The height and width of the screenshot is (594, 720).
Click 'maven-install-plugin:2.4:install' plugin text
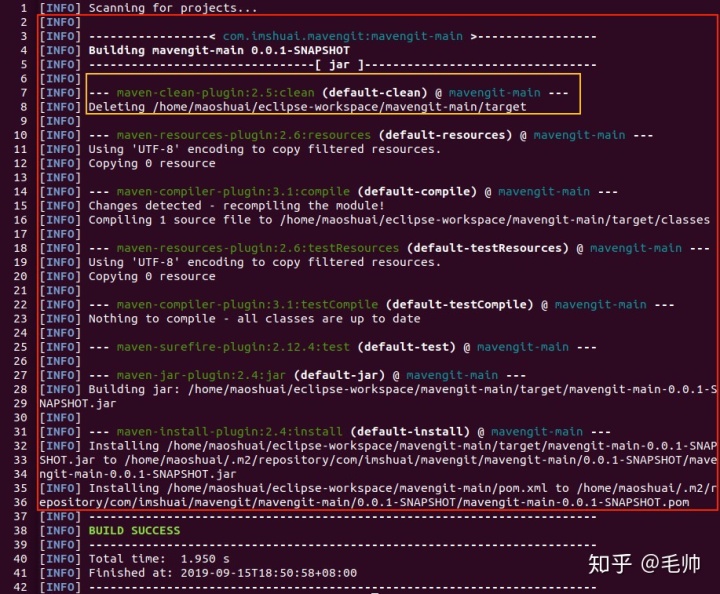pos(229,432)
